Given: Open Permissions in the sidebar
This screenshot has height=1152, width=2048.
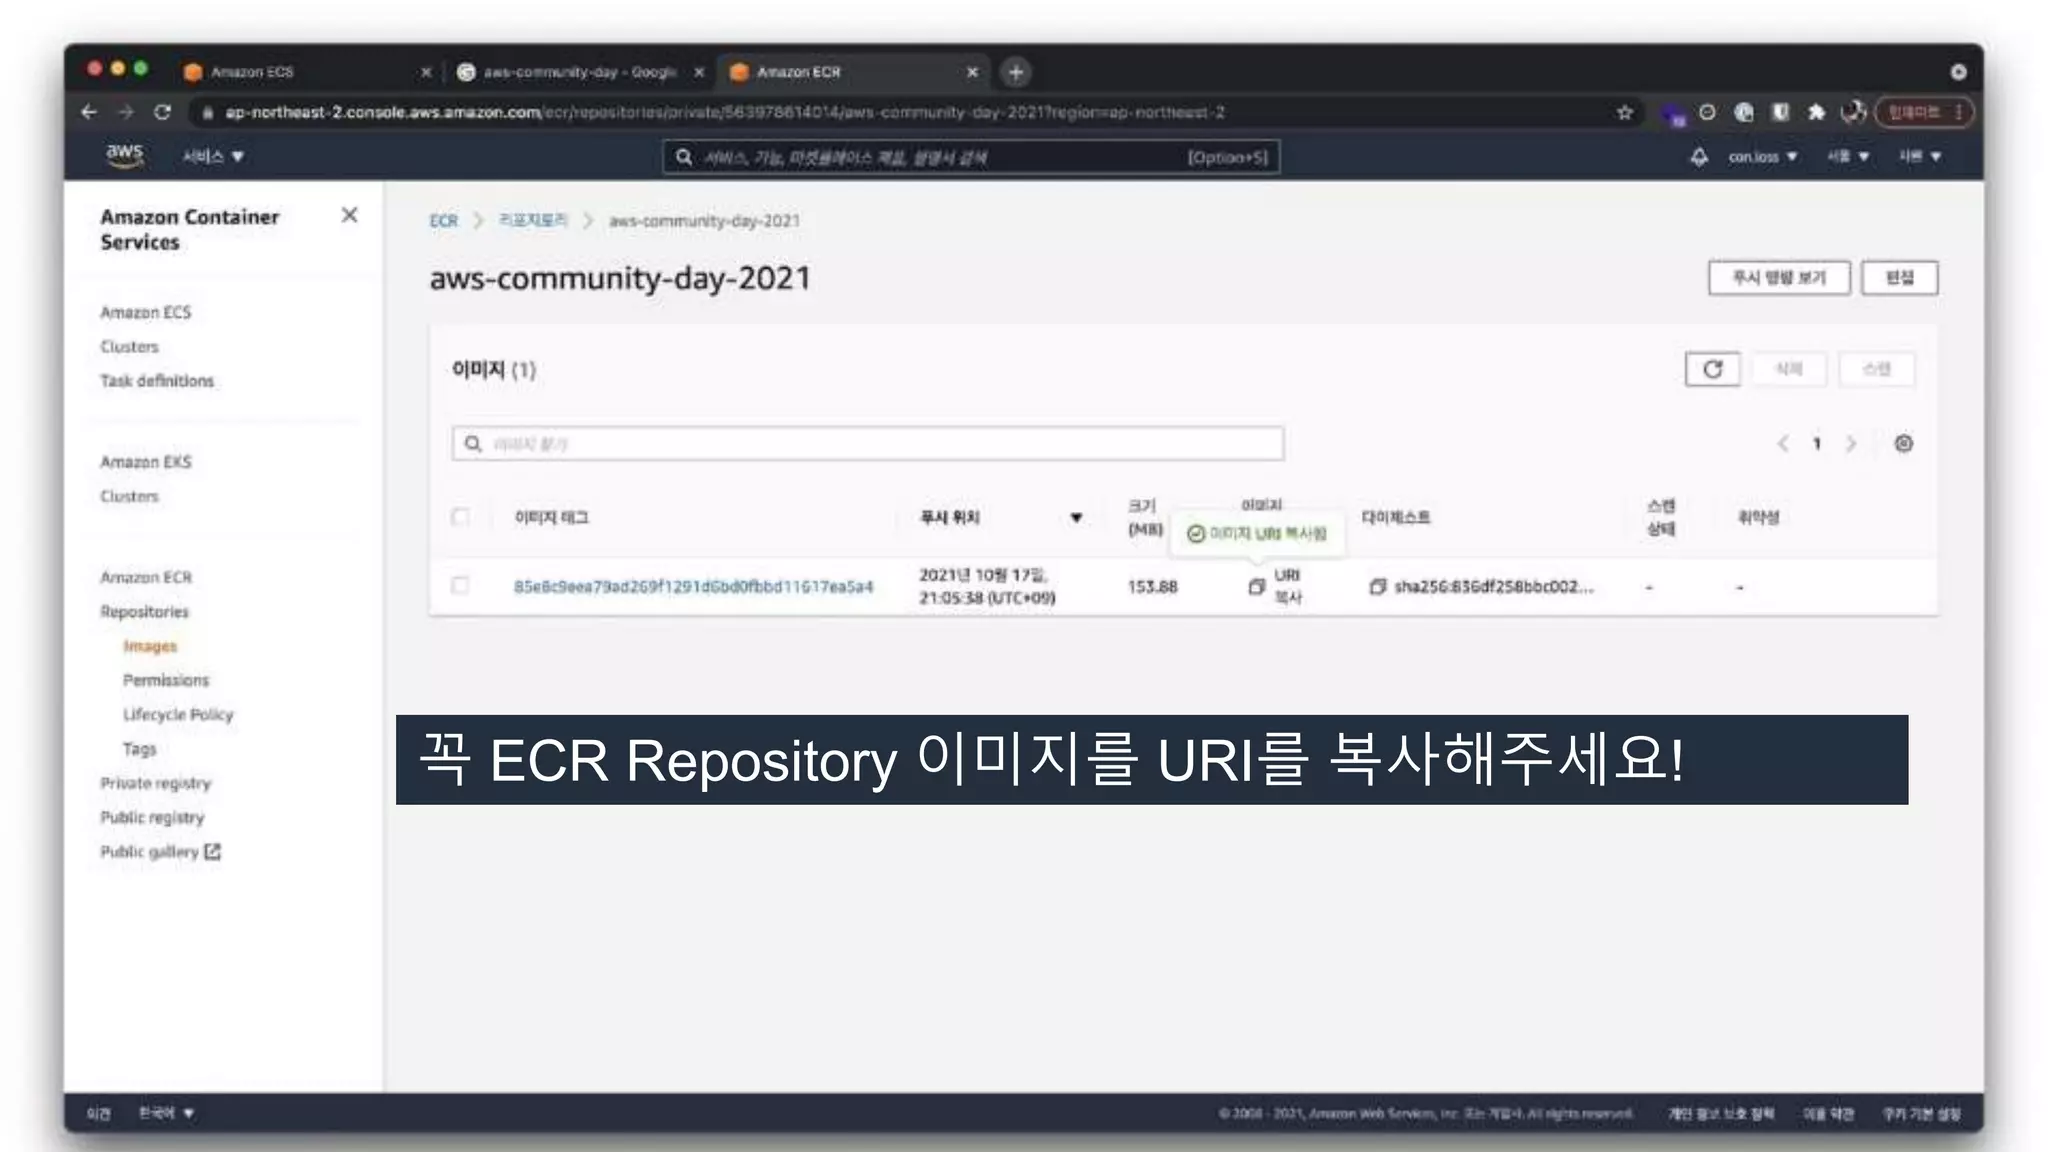Looking at the screenshot, I should [x=166, y=681].
